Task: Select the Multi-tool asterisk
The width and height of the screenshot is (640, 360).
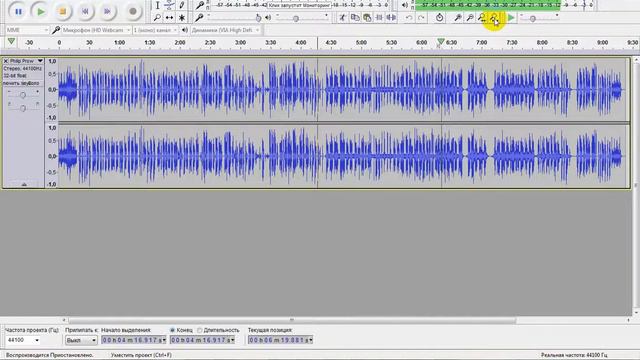Action: 182,18
